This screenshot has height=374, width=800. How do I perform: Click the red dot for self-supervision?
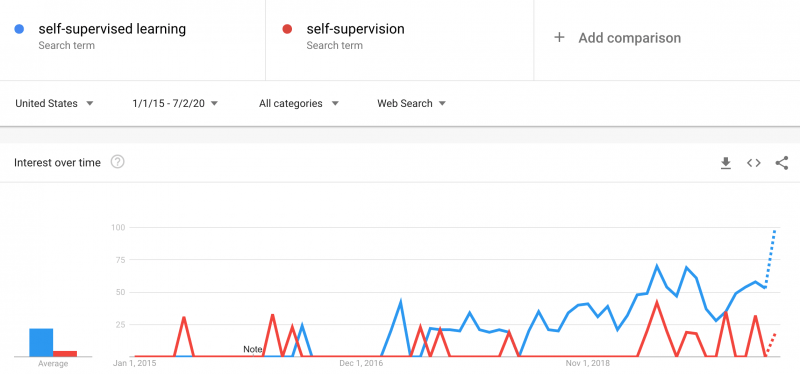[x=287, y=29]
